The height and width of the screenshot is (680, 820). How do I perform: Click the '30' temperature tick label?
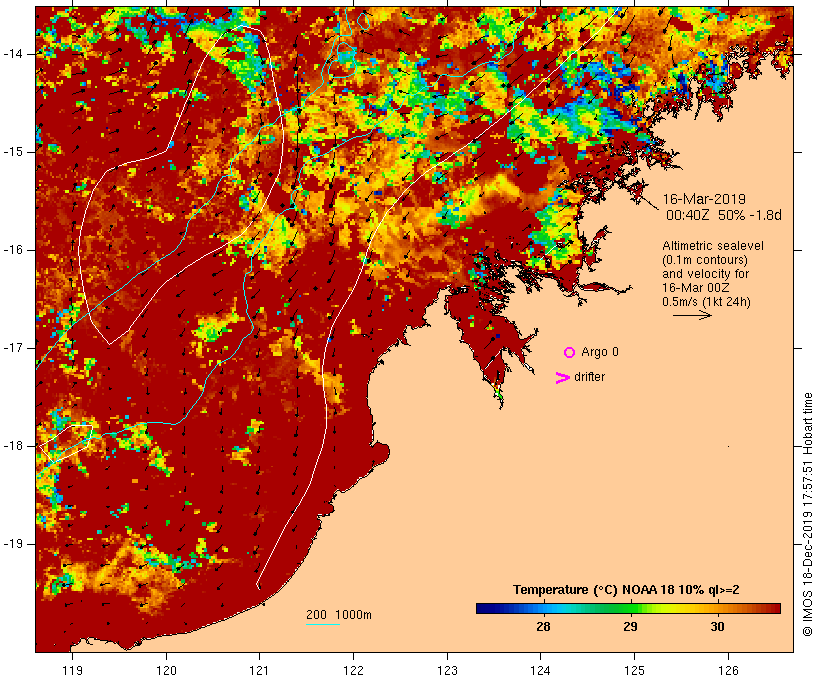coord(718,627)
